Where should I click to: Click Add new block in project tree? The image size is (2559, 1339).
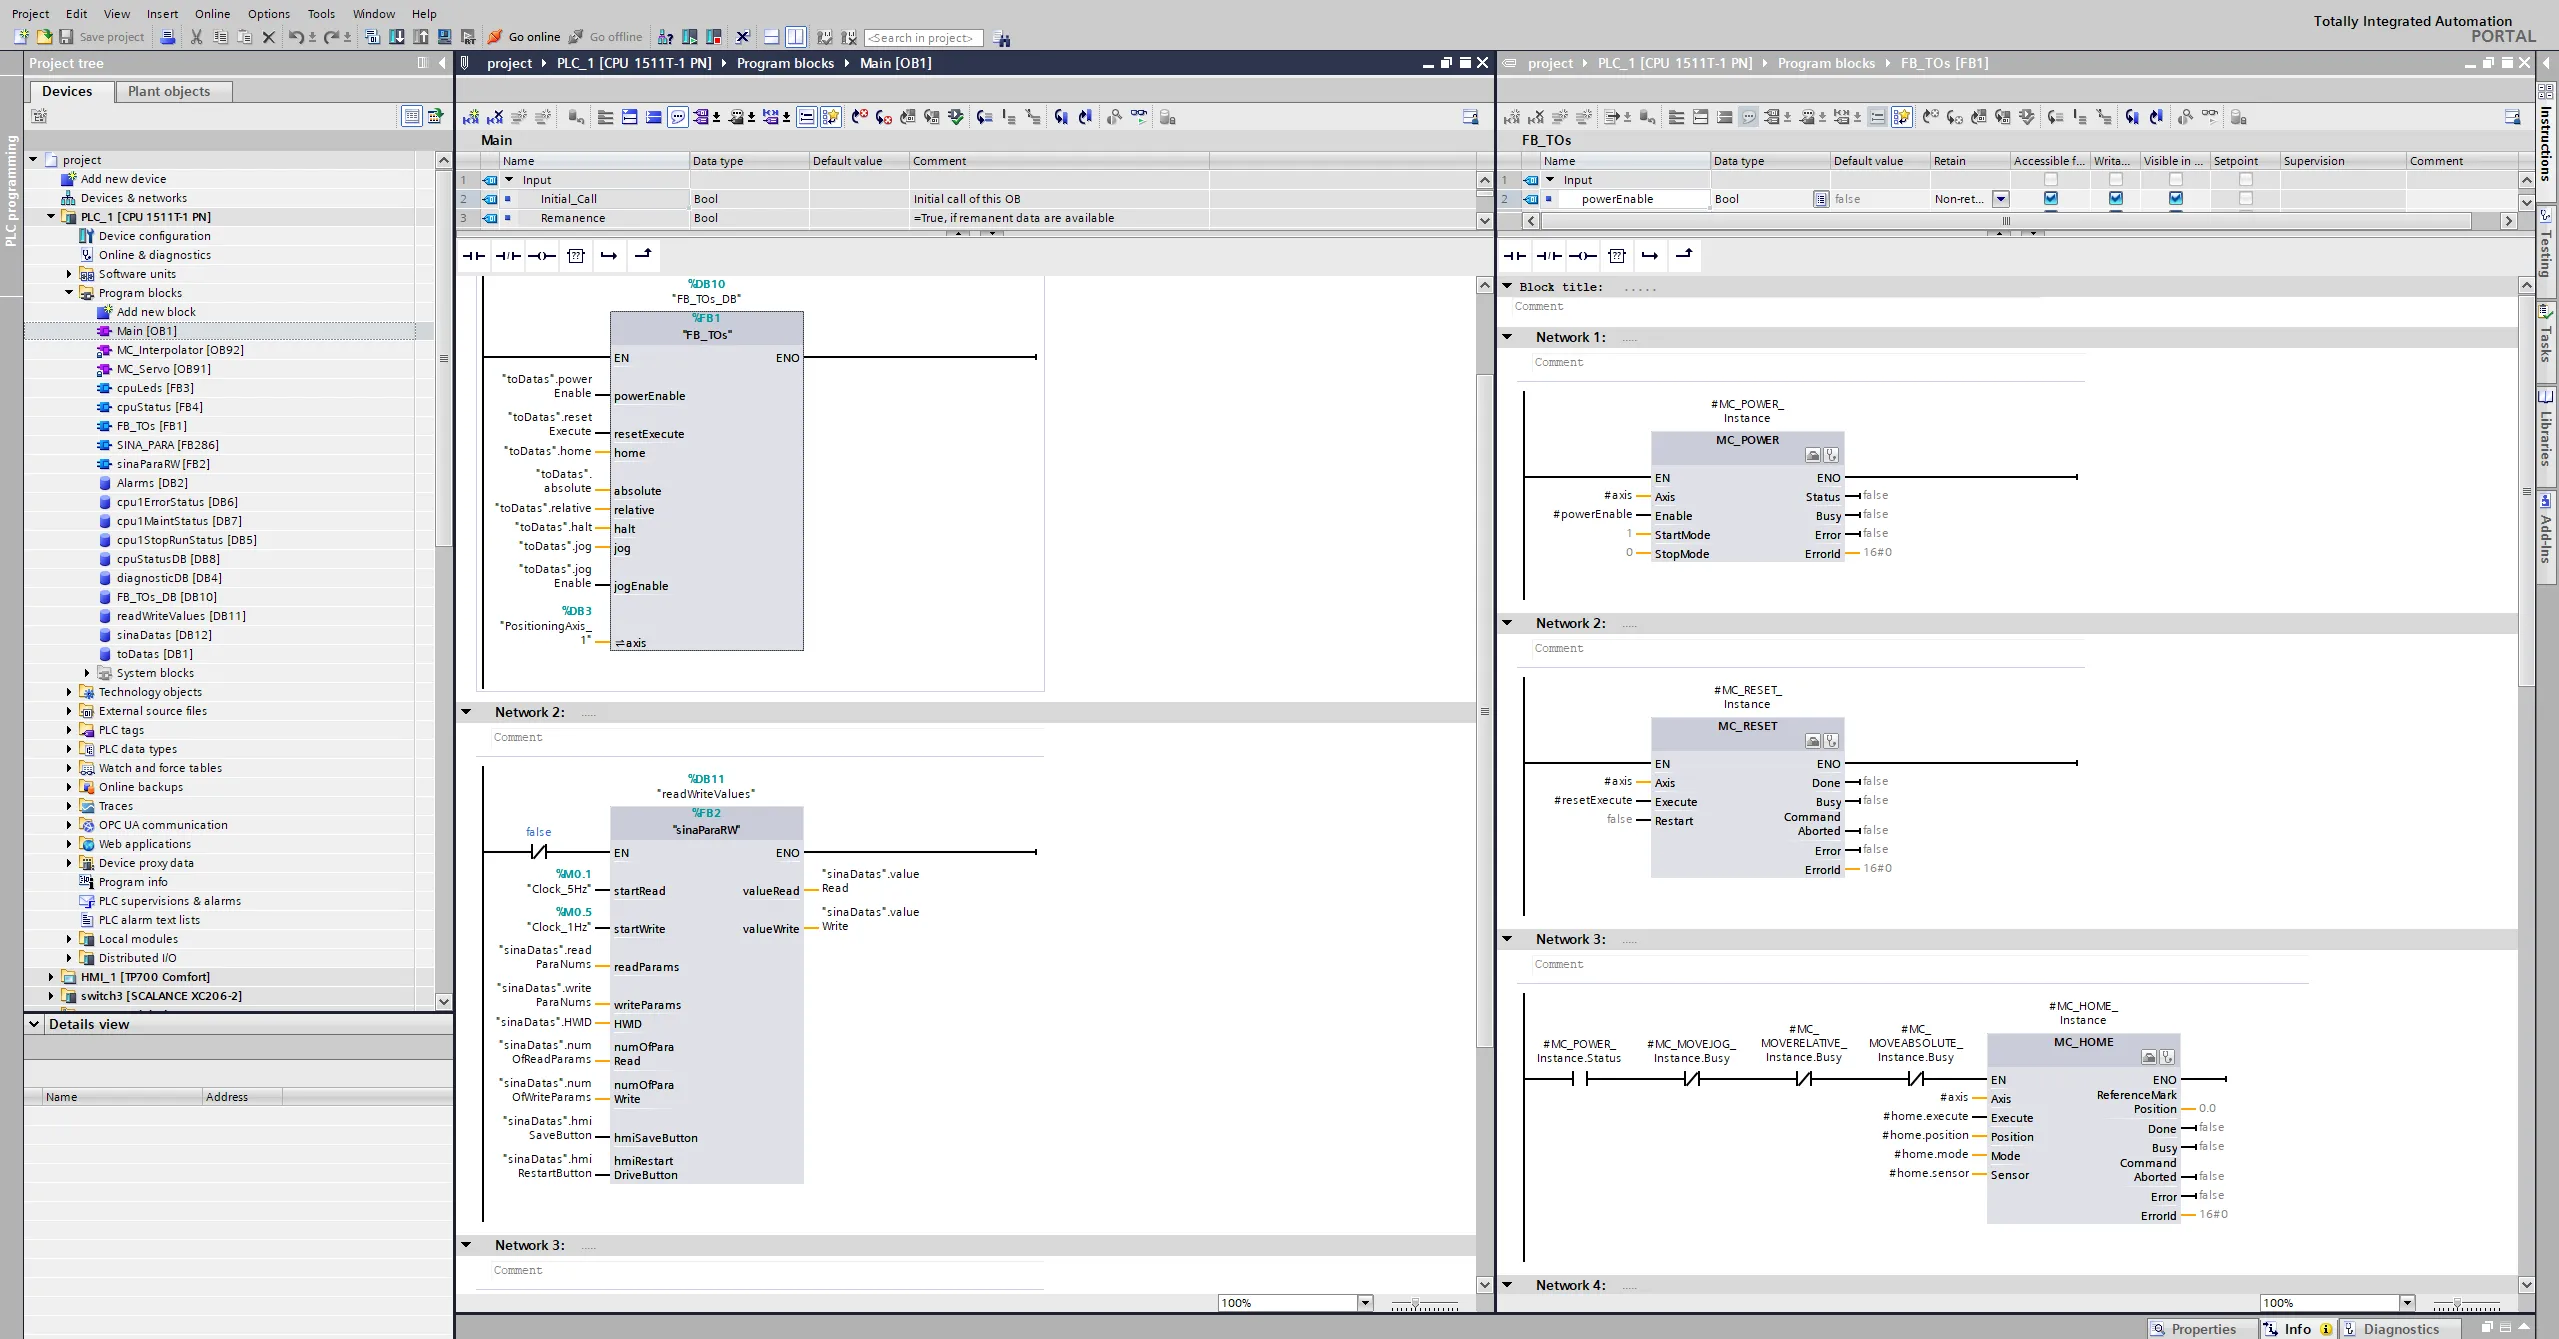[156, 312]
